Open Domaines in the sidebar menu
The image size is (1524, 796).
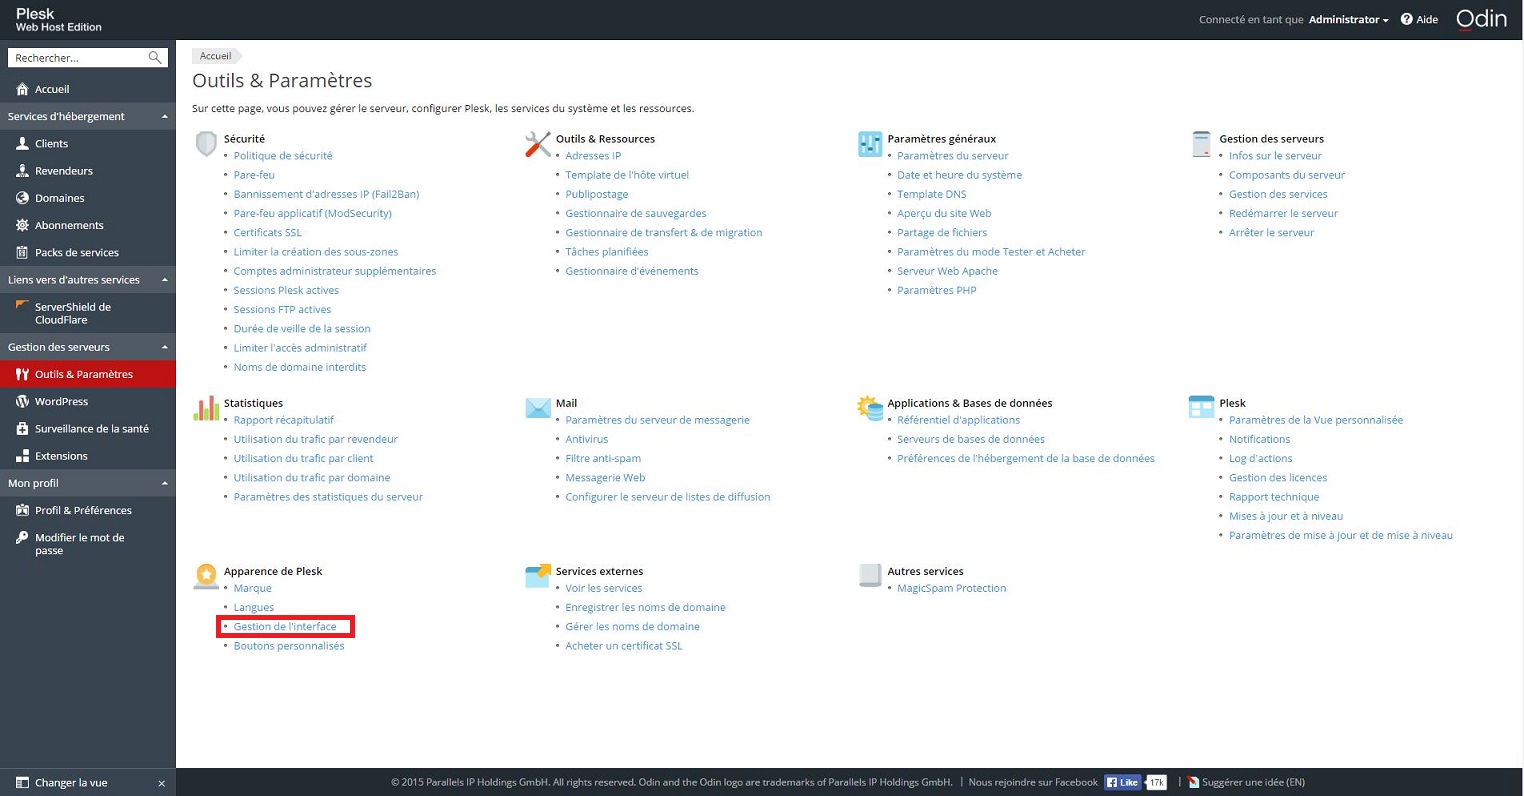pyautogui.click(x=59, y=198)
